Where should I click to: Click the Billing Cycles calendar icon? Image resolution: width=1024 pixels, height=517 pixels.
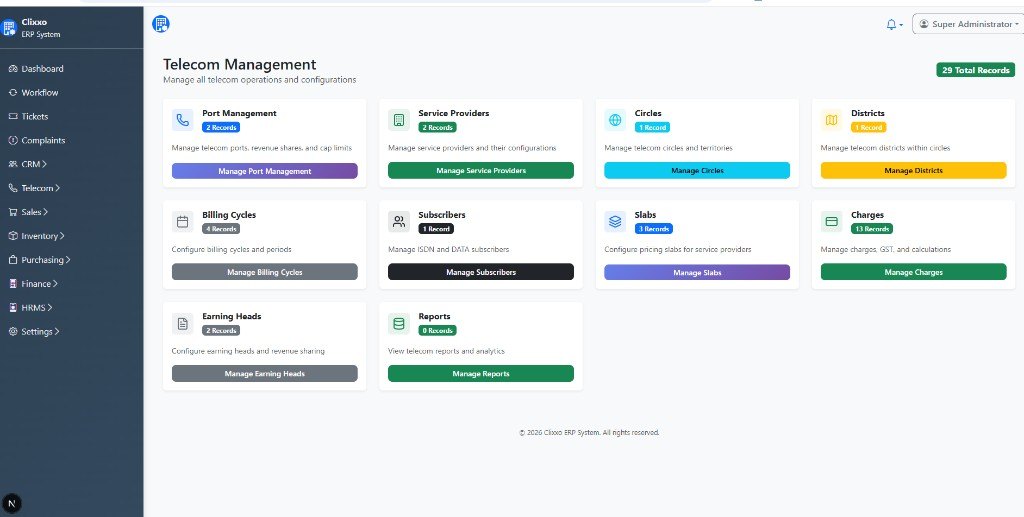pos(183,222)
